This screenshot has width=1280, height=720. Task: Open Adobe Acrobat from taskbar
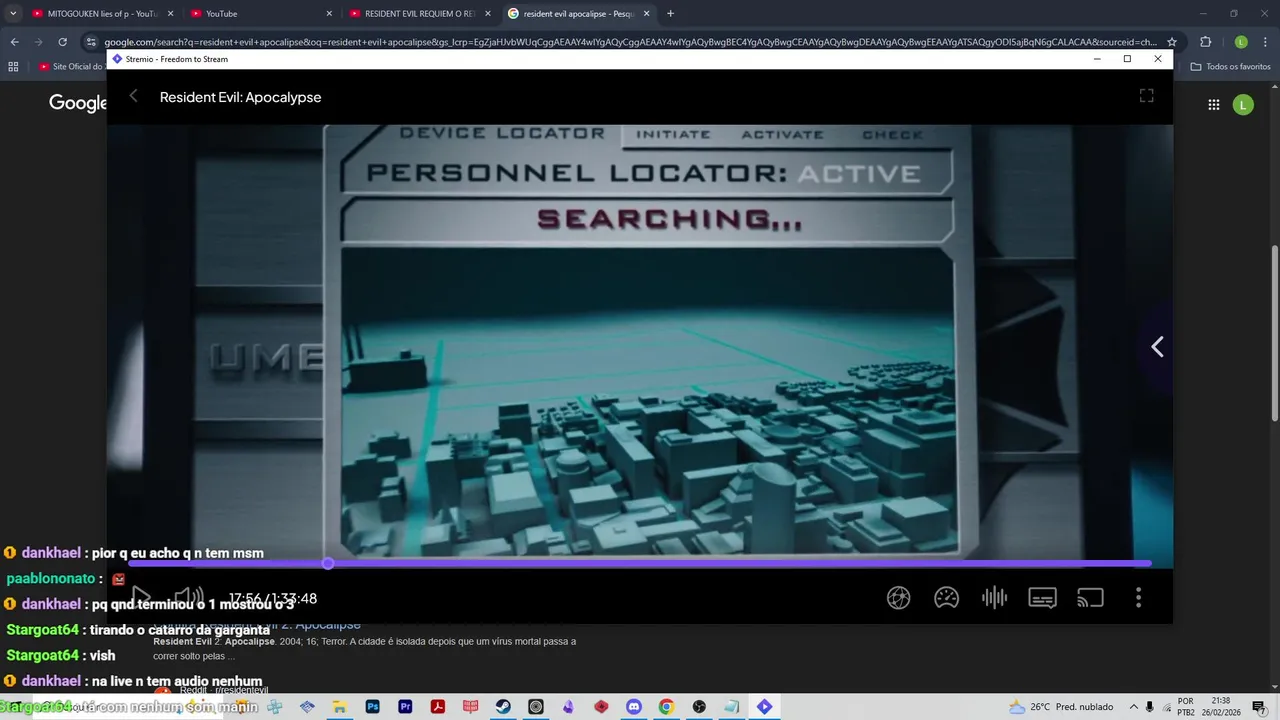click(438, 707)
